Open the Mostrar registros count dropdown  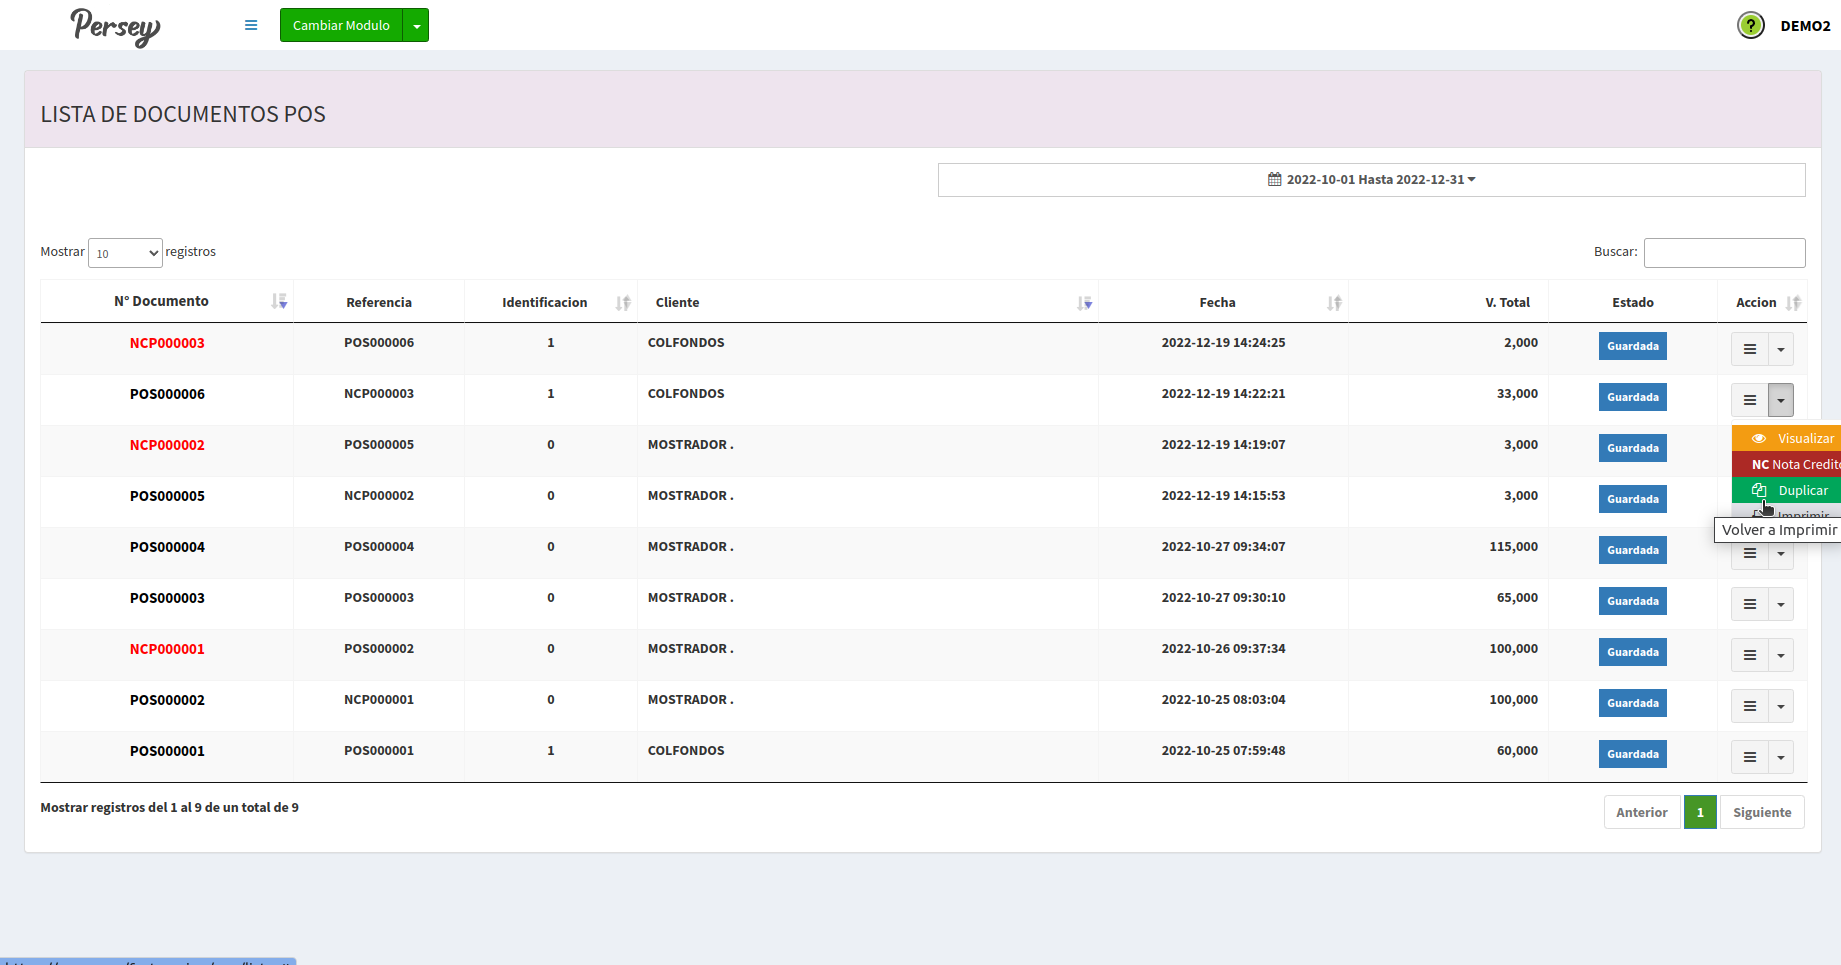[125, 253]
